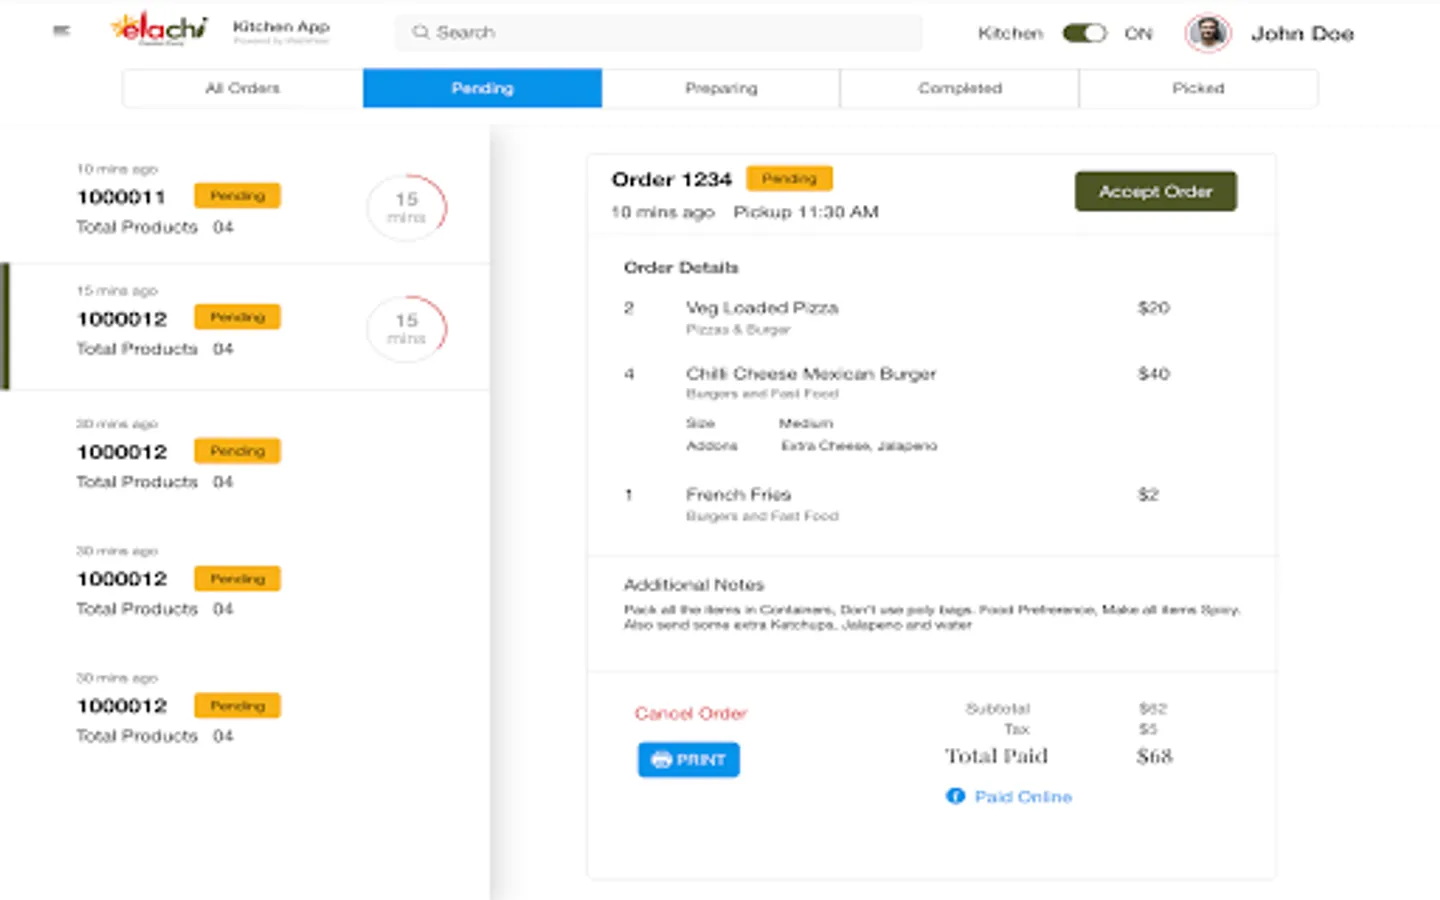This screenshot has width=1440, height=900.
Task: Click the 15 mins timer on order 1000011
Action: click(x=406, y=207)
